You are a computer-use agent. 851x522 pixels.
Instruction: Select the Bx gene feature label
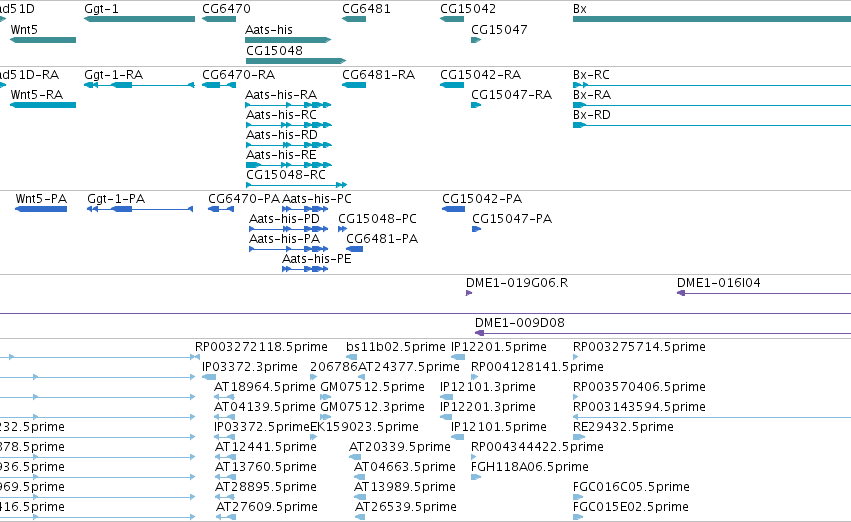[x=580, y=9]
